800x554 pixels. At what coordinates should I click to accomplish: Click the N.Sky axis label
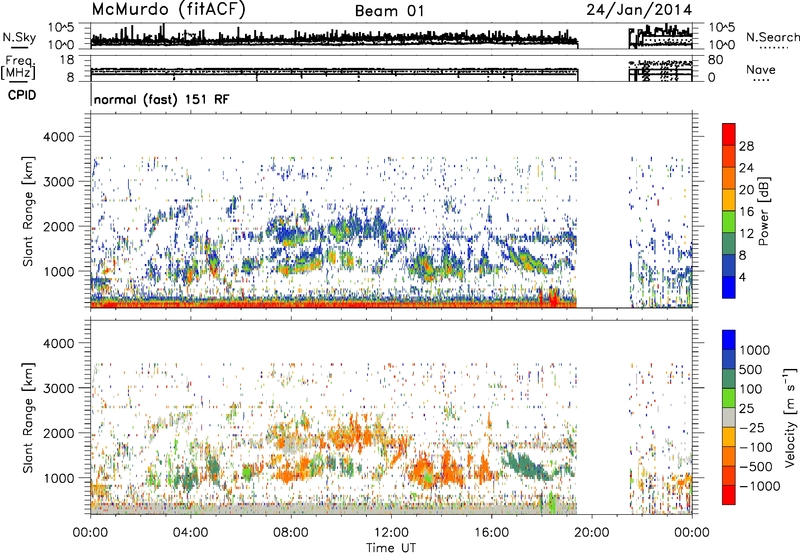coord(19,37)
